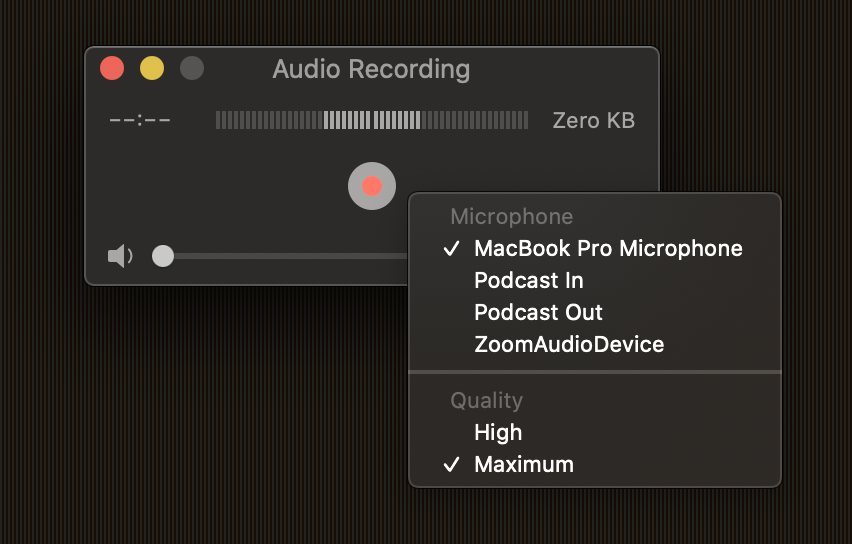Viewport: 852px width, 544px height.
Task: Click the elapsed time display
Action: pos(140,121)
